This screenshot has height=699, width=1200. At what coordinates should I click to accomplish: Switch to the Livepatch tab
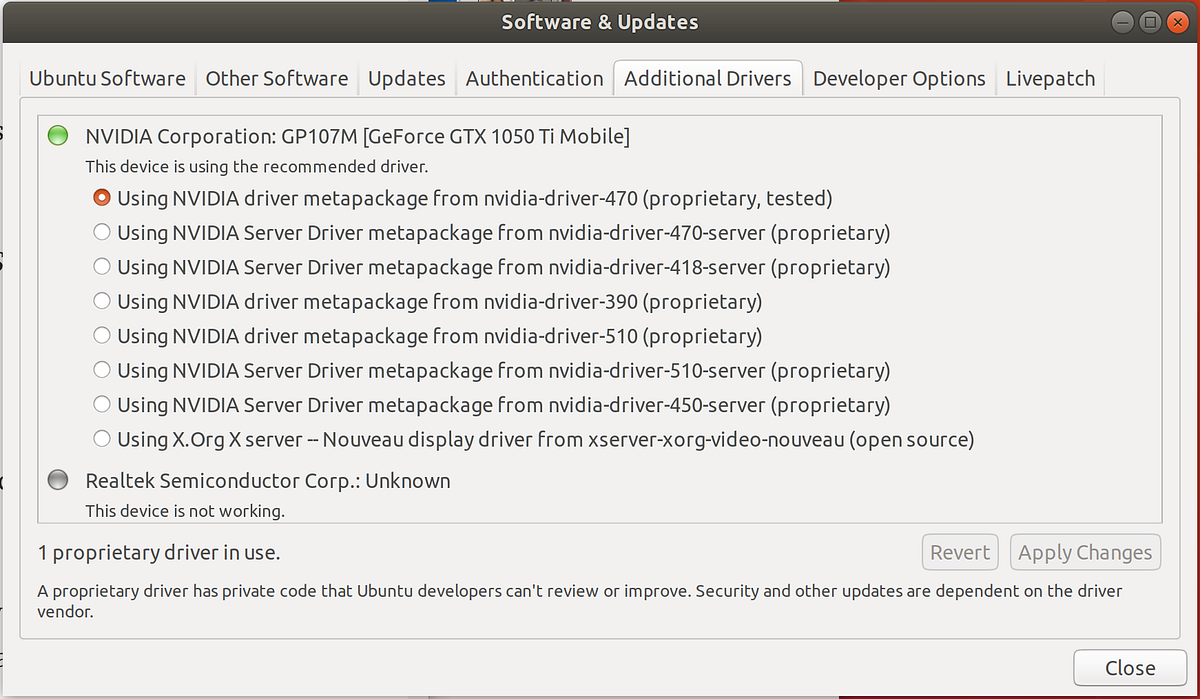click(1049, 78)
